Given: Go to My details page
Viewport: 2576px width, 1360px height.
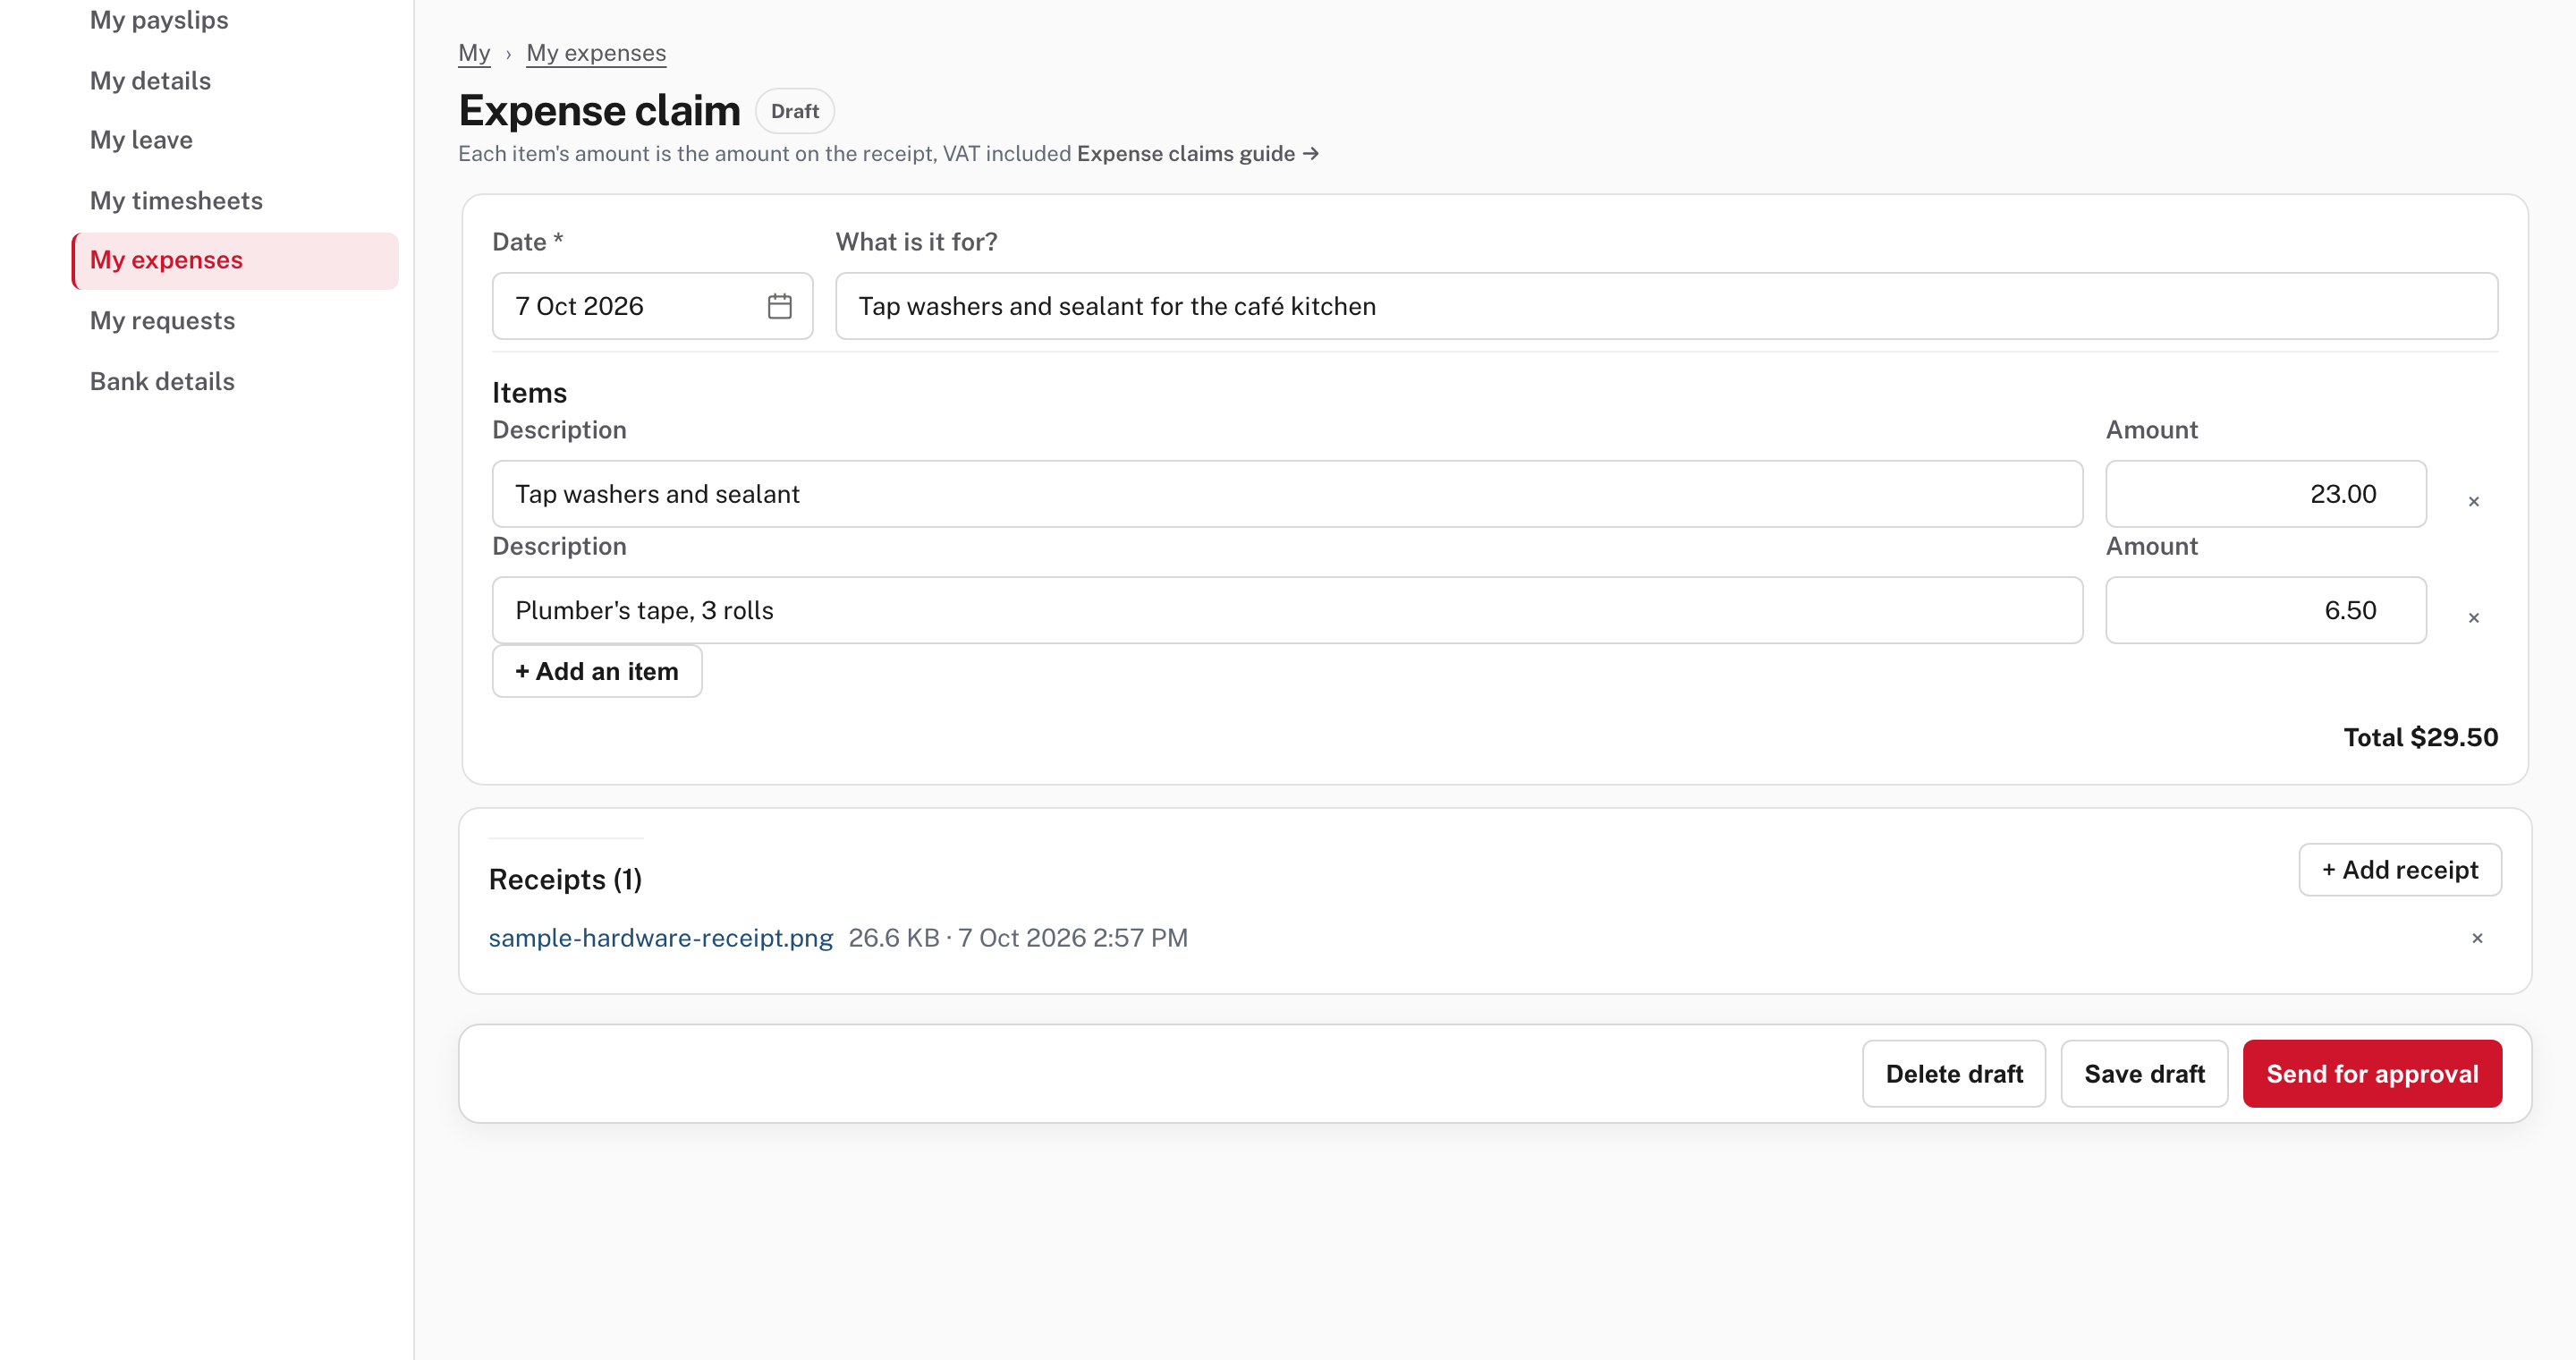Looking at the screenshot, I should point(150,80).
